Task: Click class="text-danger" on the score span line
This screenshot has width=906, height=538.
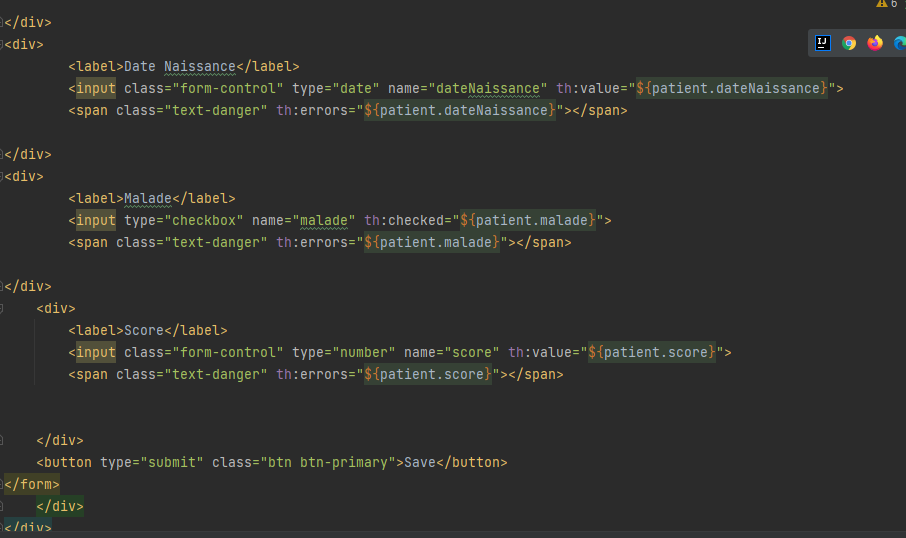Action: coord(192,374)
